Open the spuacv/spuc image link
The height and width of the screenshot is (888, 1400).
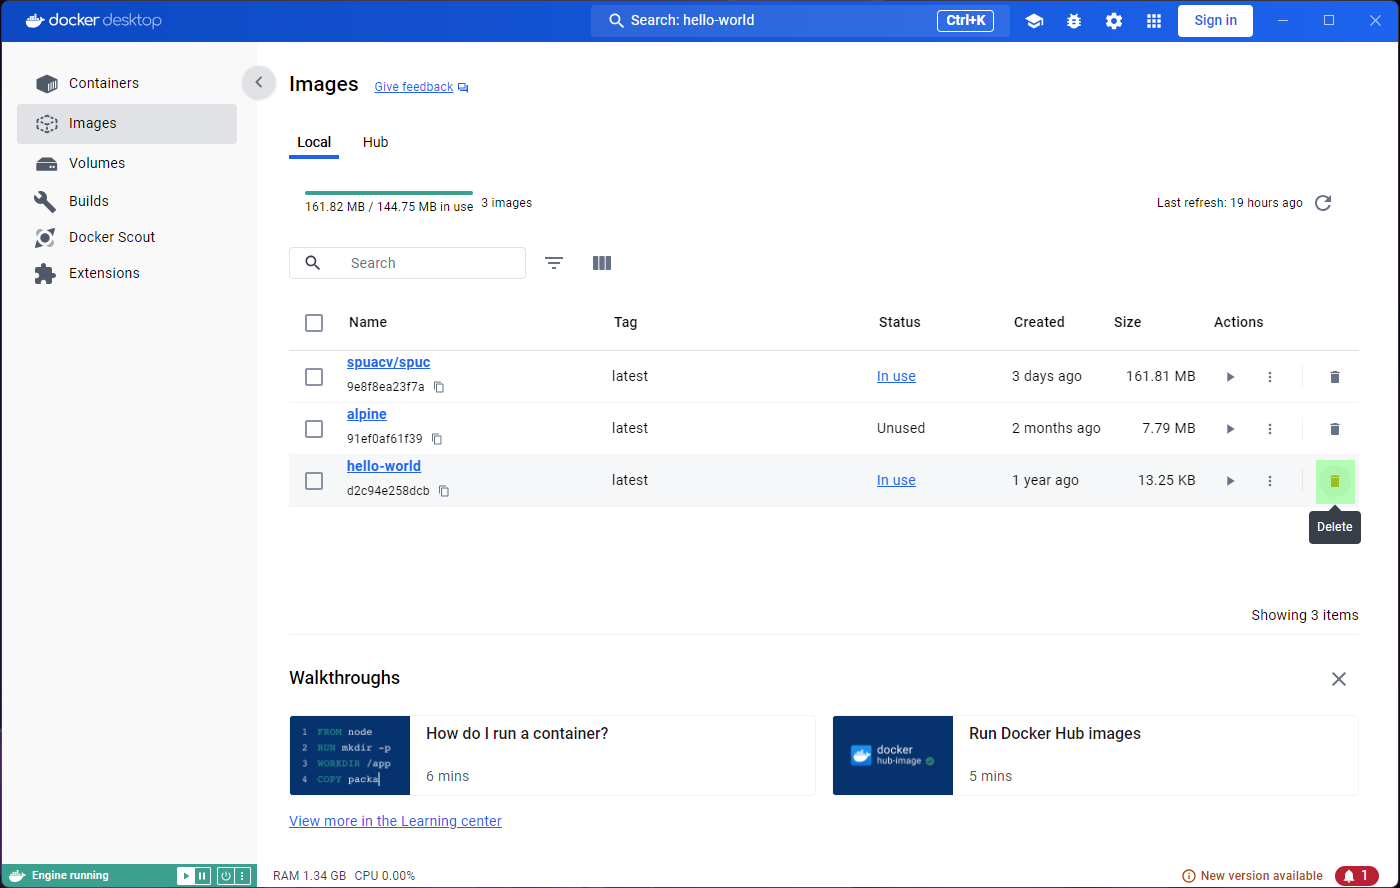[388, 362]
